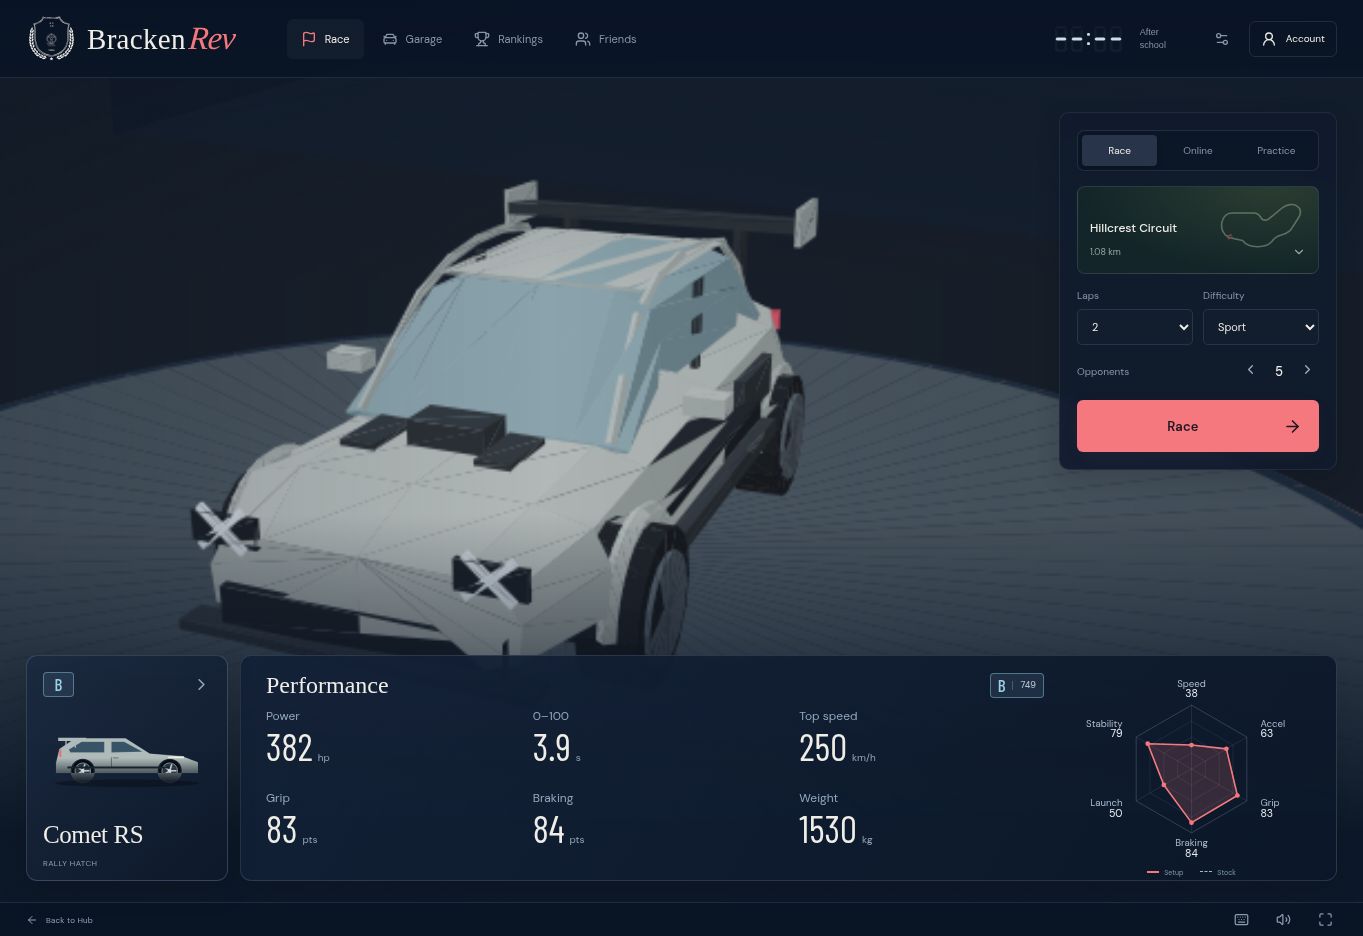
Task: Open the Difficulty dropdown
Action: (1260, 327)
